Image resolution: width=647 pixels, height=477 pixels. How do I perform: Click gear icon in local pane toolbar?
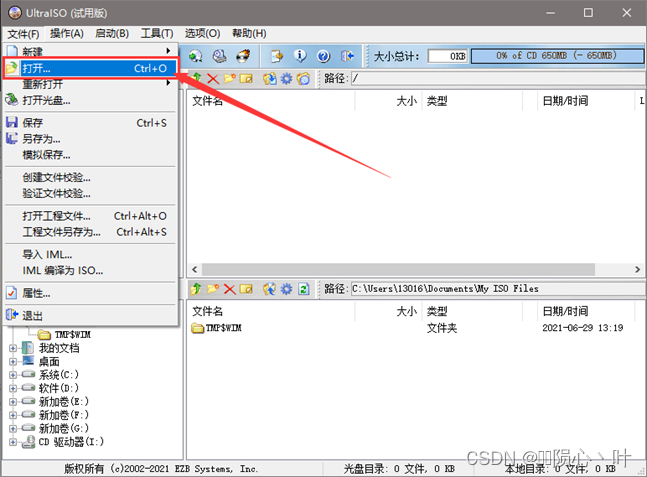point(286,289)
